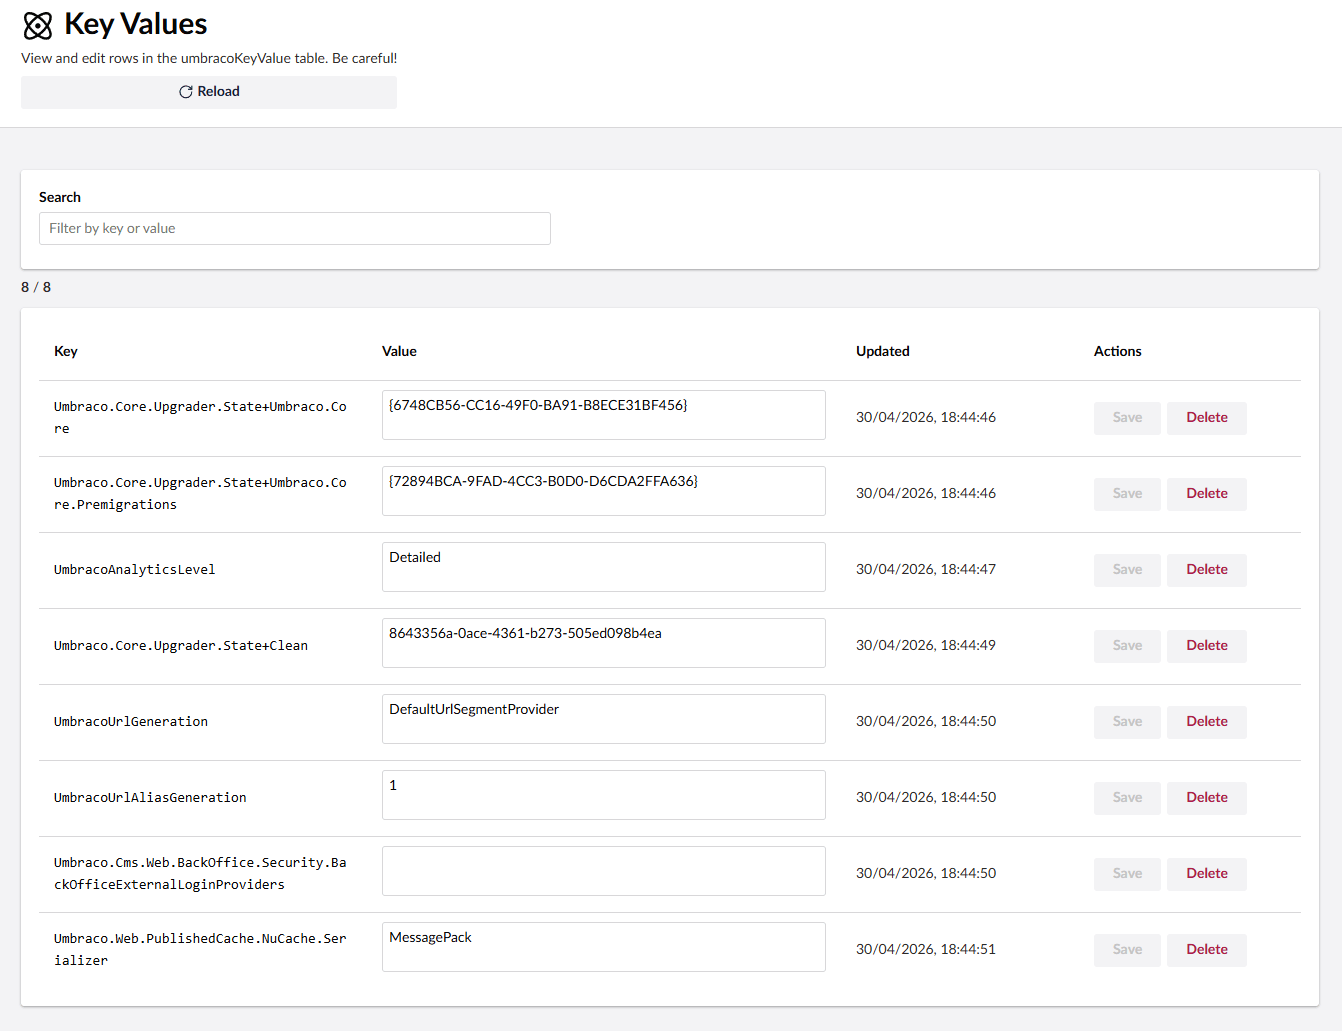Delete the Umbraco.Core.Premigrations row

tap(1207, 494)
